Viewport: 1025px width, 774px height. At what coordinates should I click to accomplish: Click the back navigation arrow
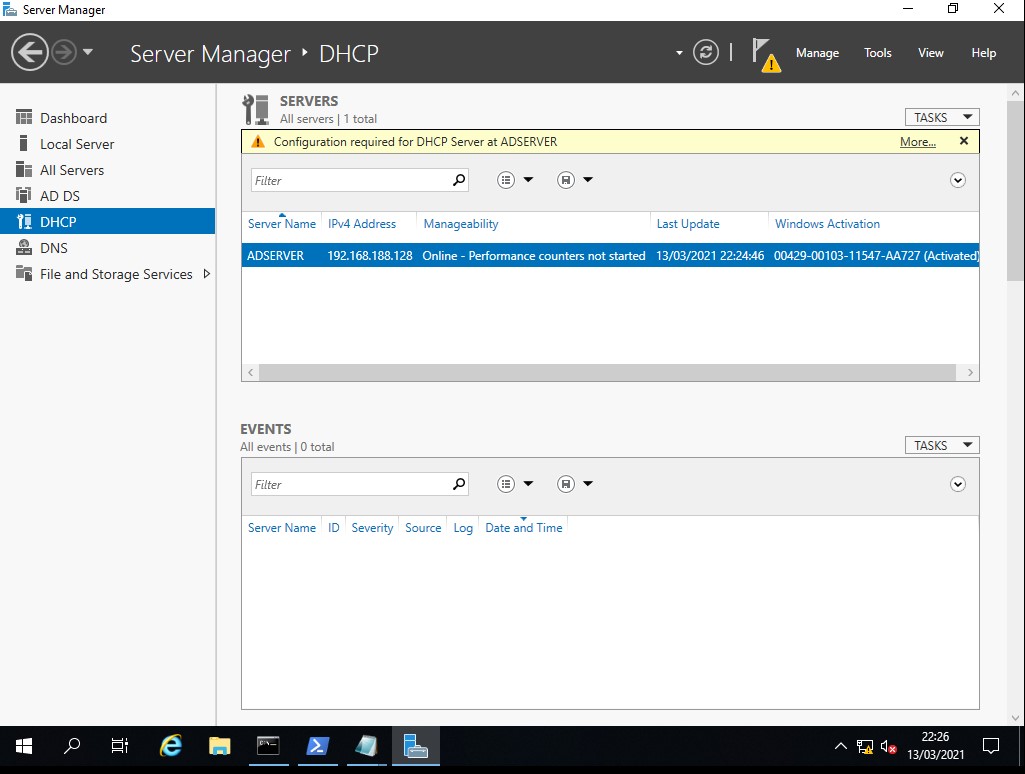(30, 53)
